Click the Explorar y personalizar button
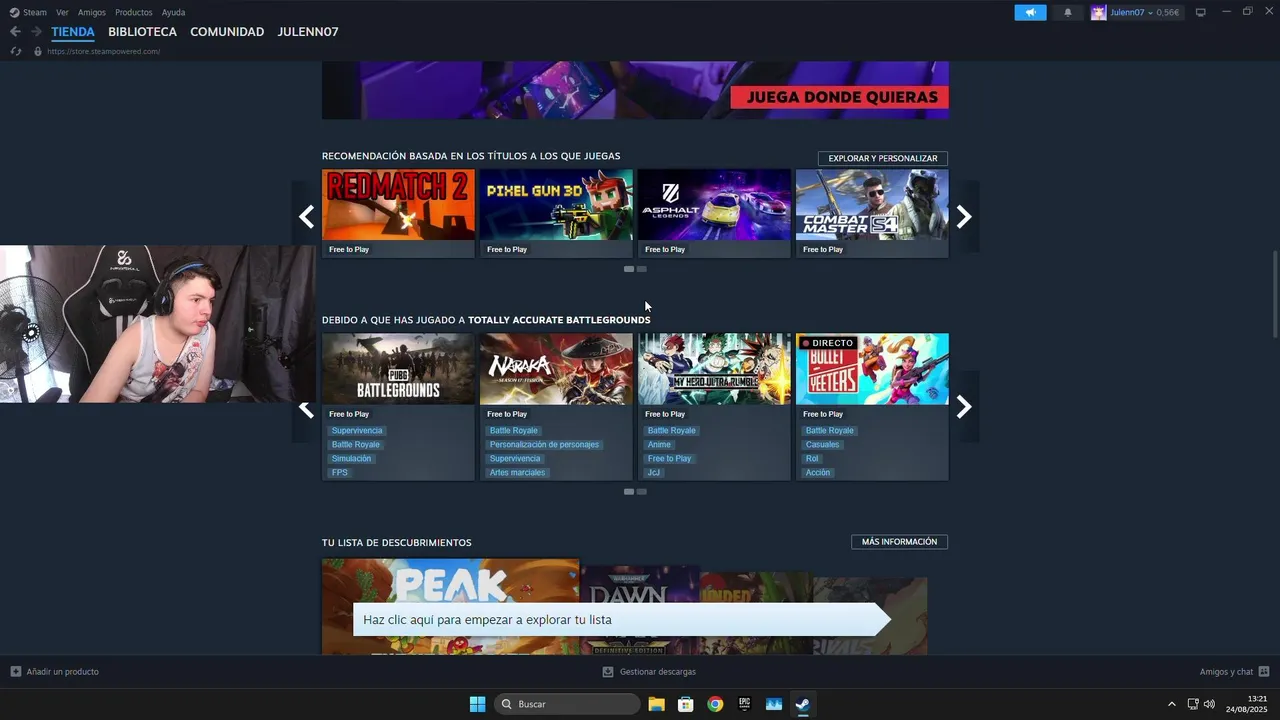Image resolution: width=1280 pixels, height=720 pixels. [883, 158]
